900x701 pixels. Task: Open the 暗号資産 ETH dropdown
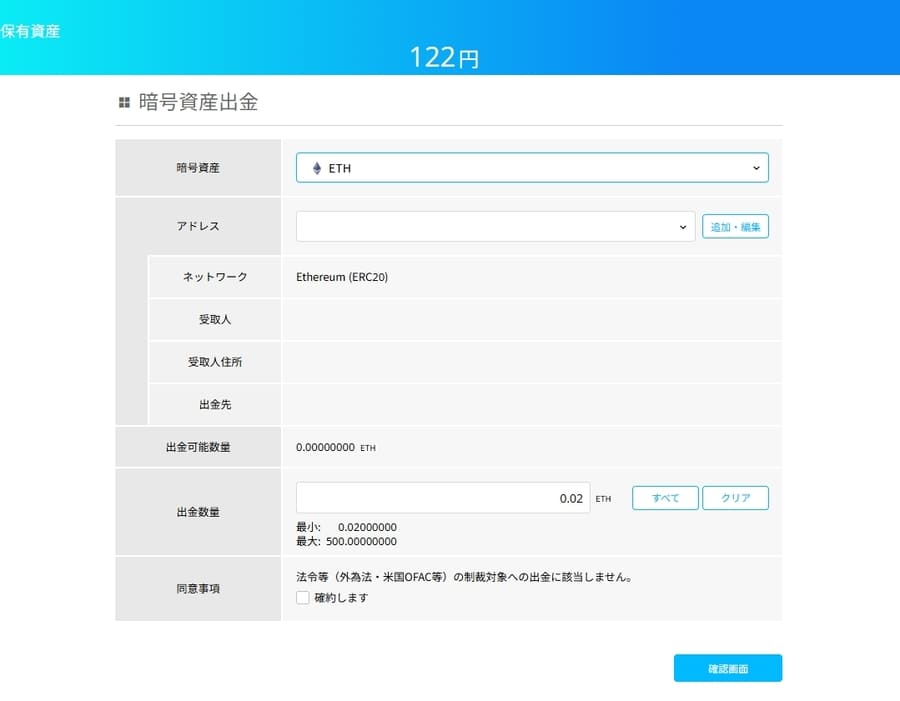532,168
